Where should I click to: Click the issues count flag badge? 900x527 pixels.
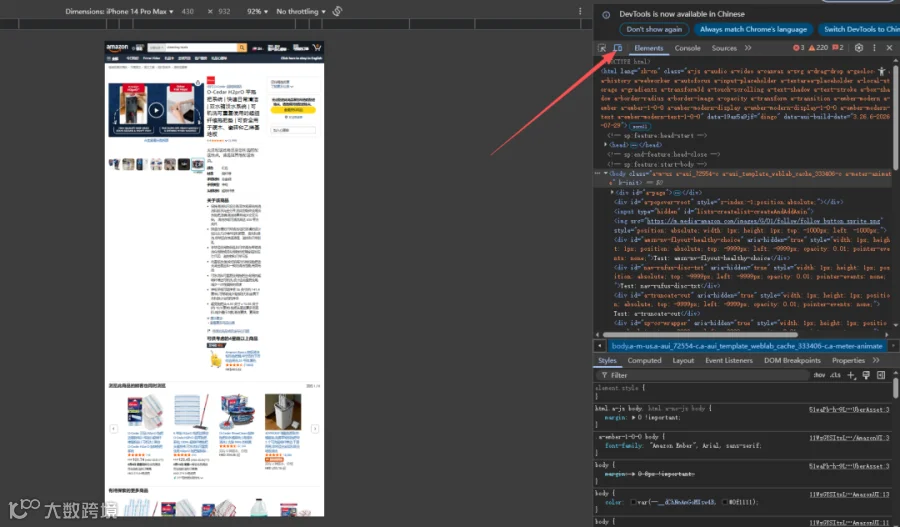click(837, 48)
